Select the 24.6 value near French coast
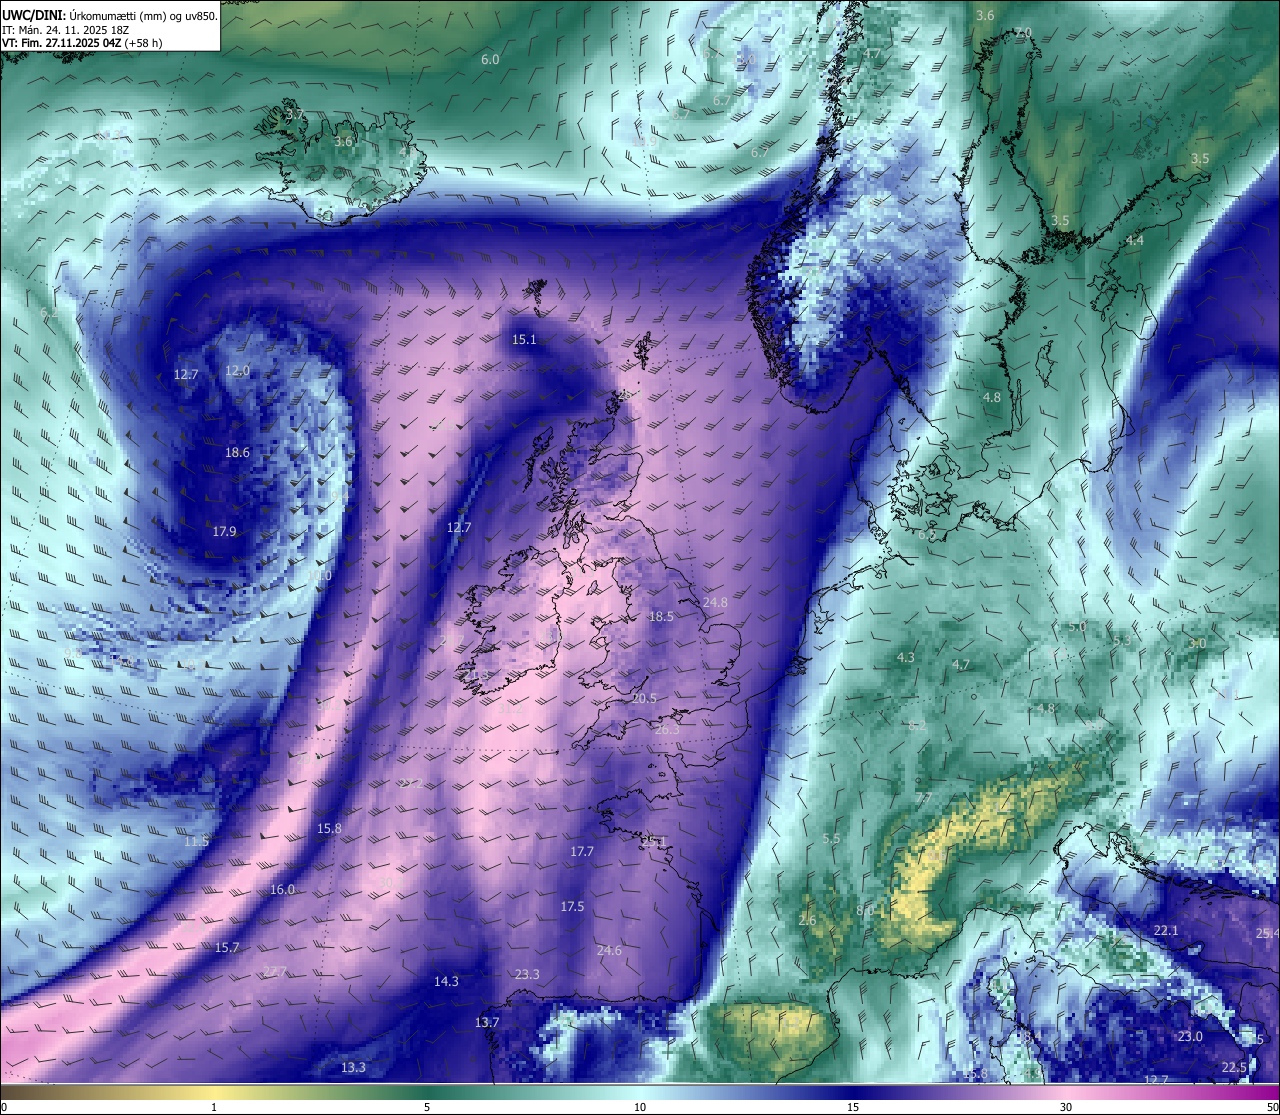The height and width of the screenshot is (1115, 1280). pos(608,951)
